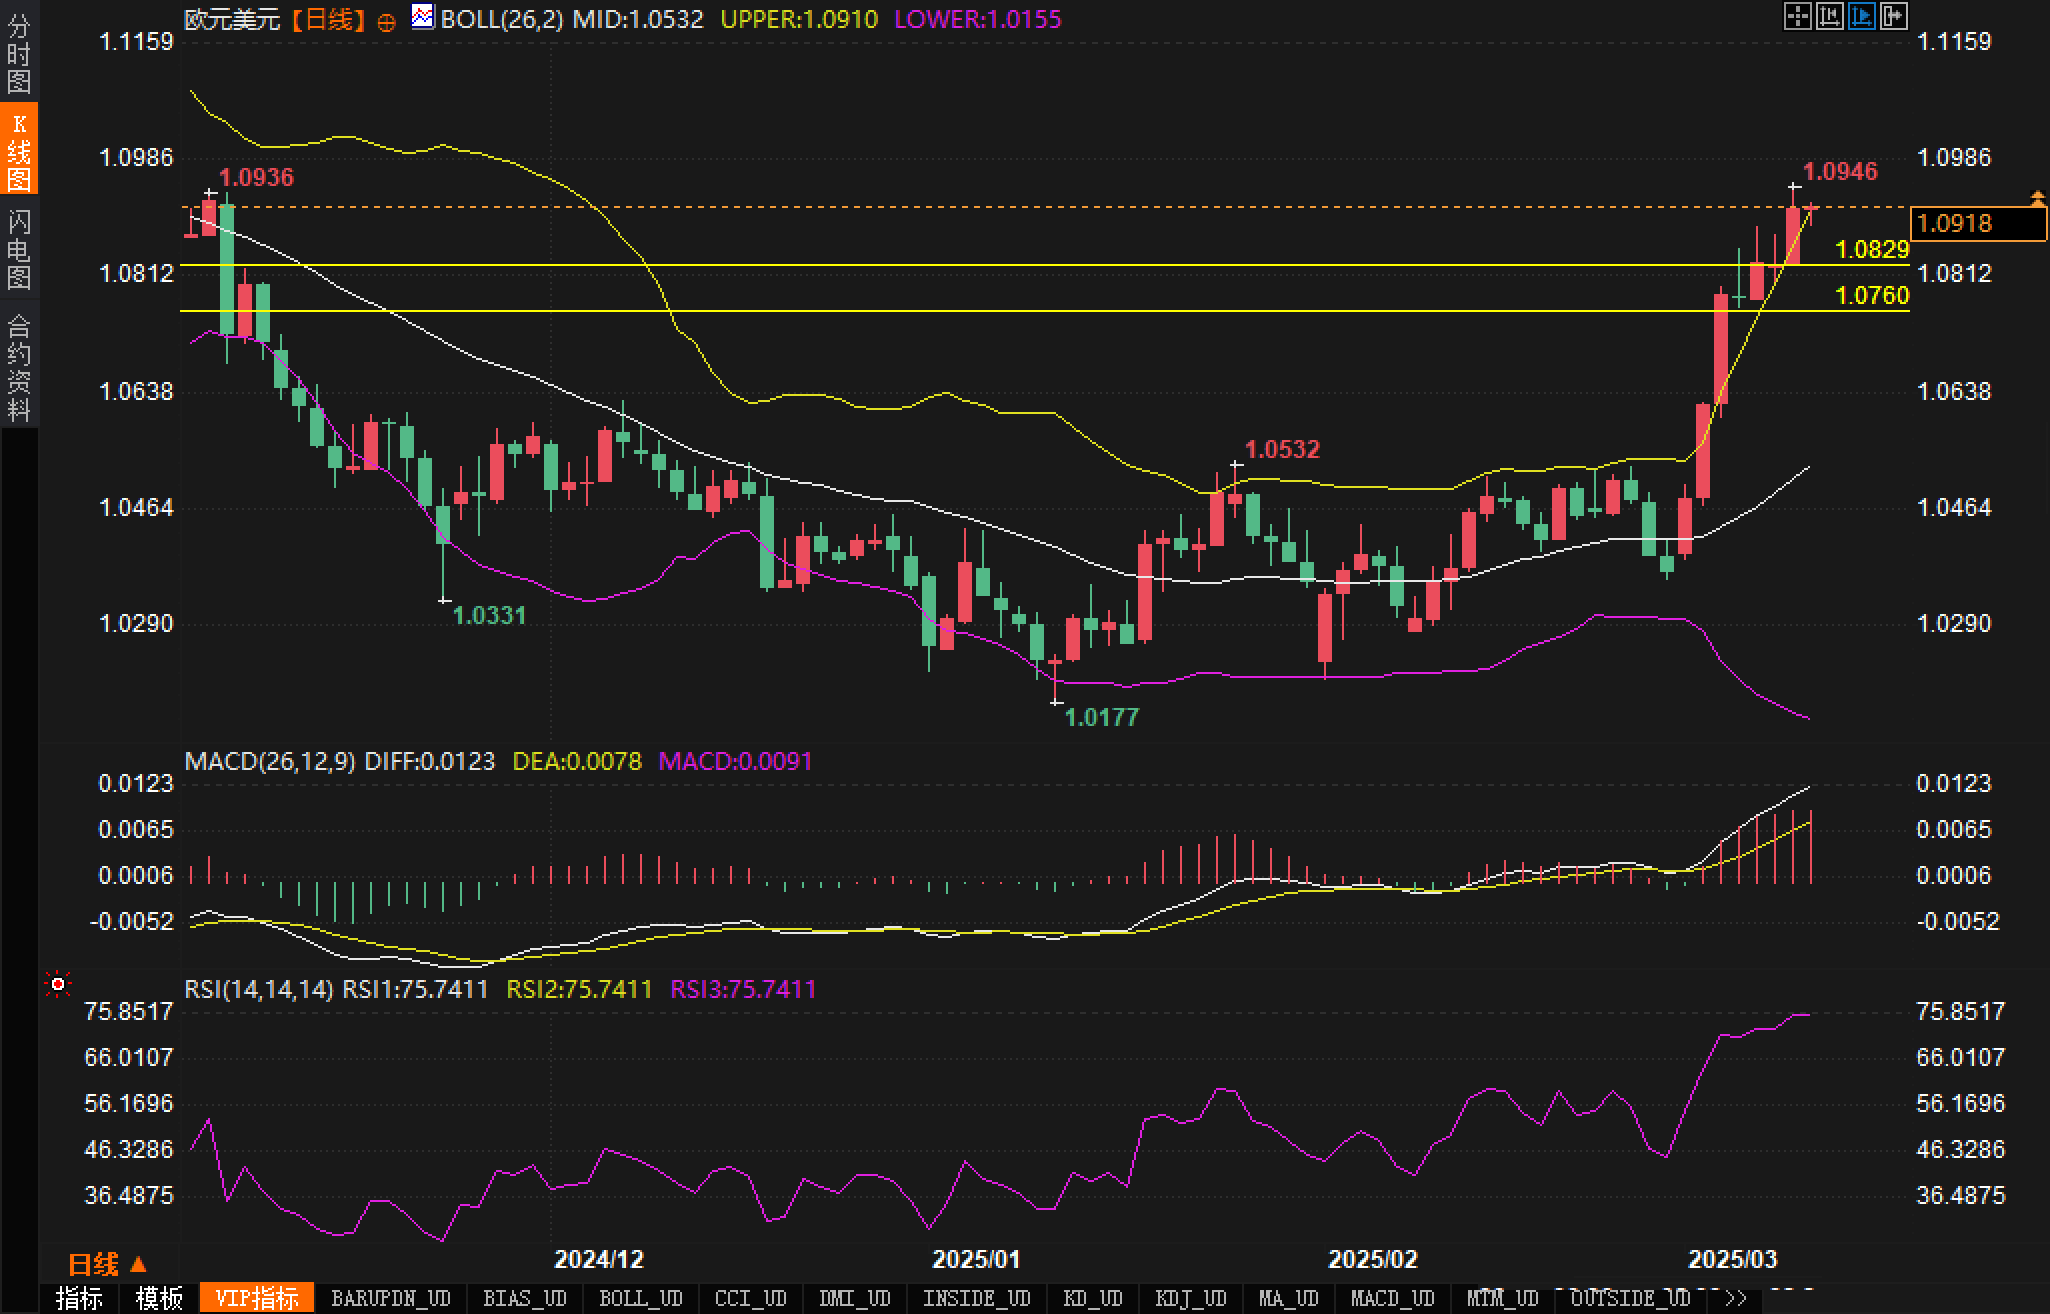2050x1314 pixels.
Task: Click the 2025/01 date marker
Action: [976, 1259]
